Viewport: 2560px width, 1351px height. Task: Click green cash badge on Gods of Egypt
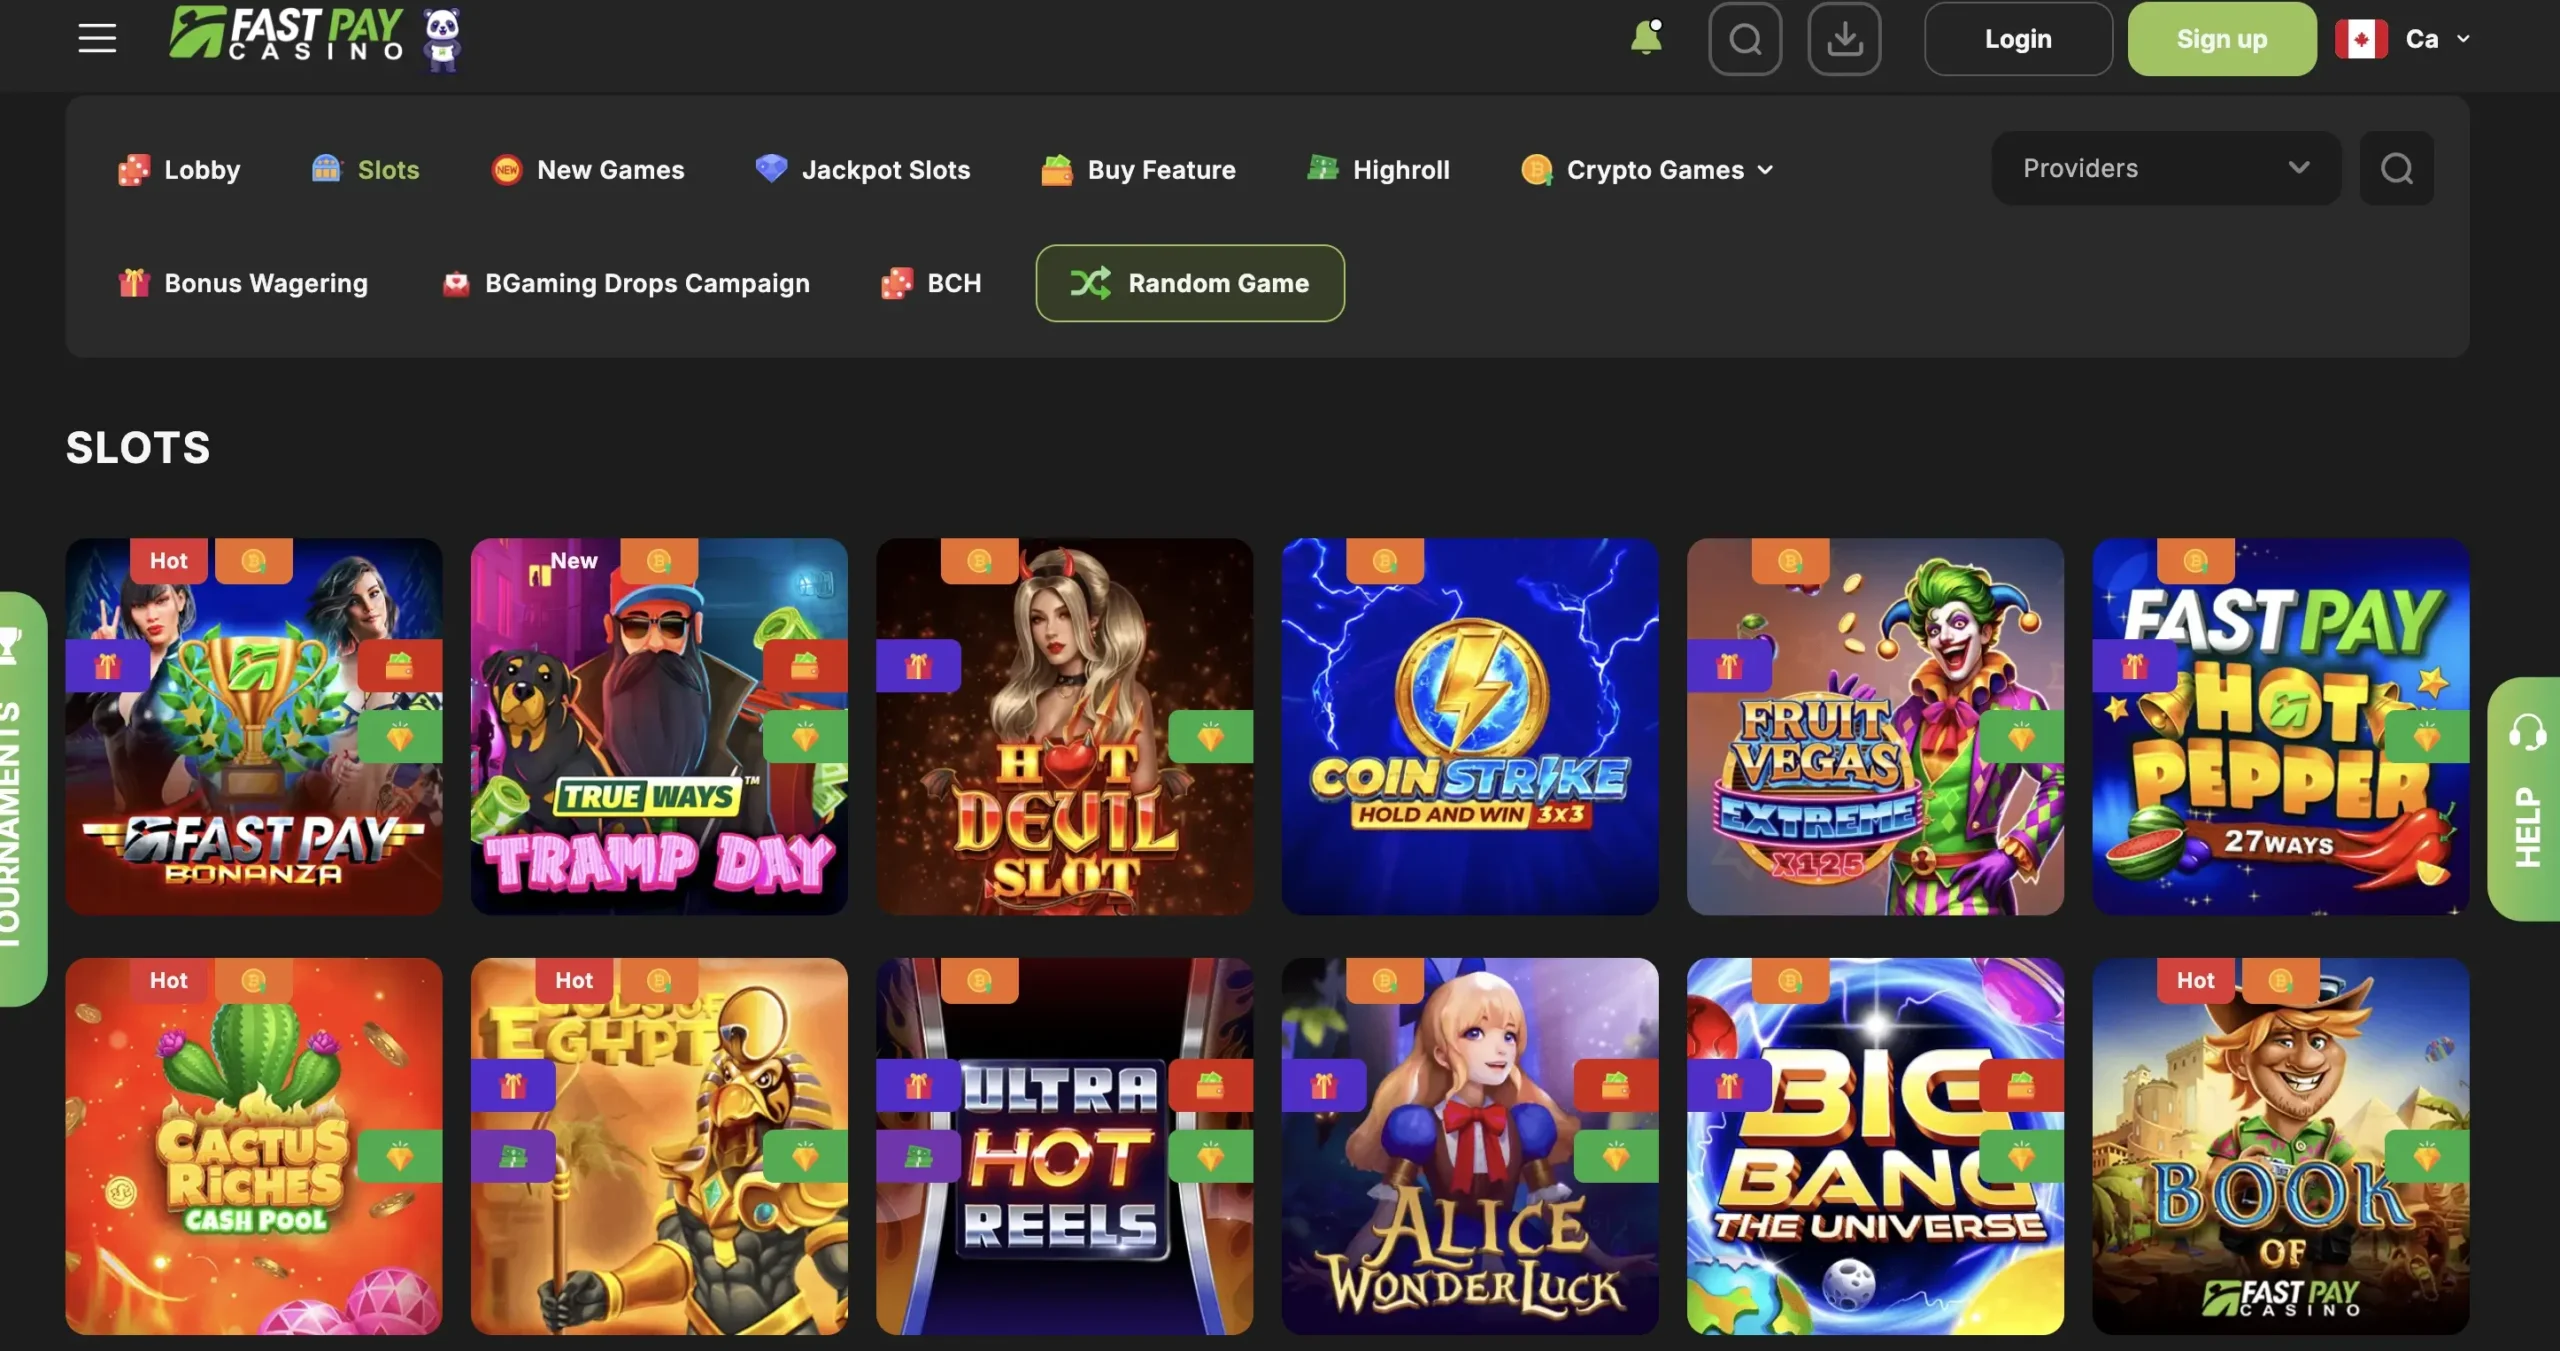point(513,1157)
